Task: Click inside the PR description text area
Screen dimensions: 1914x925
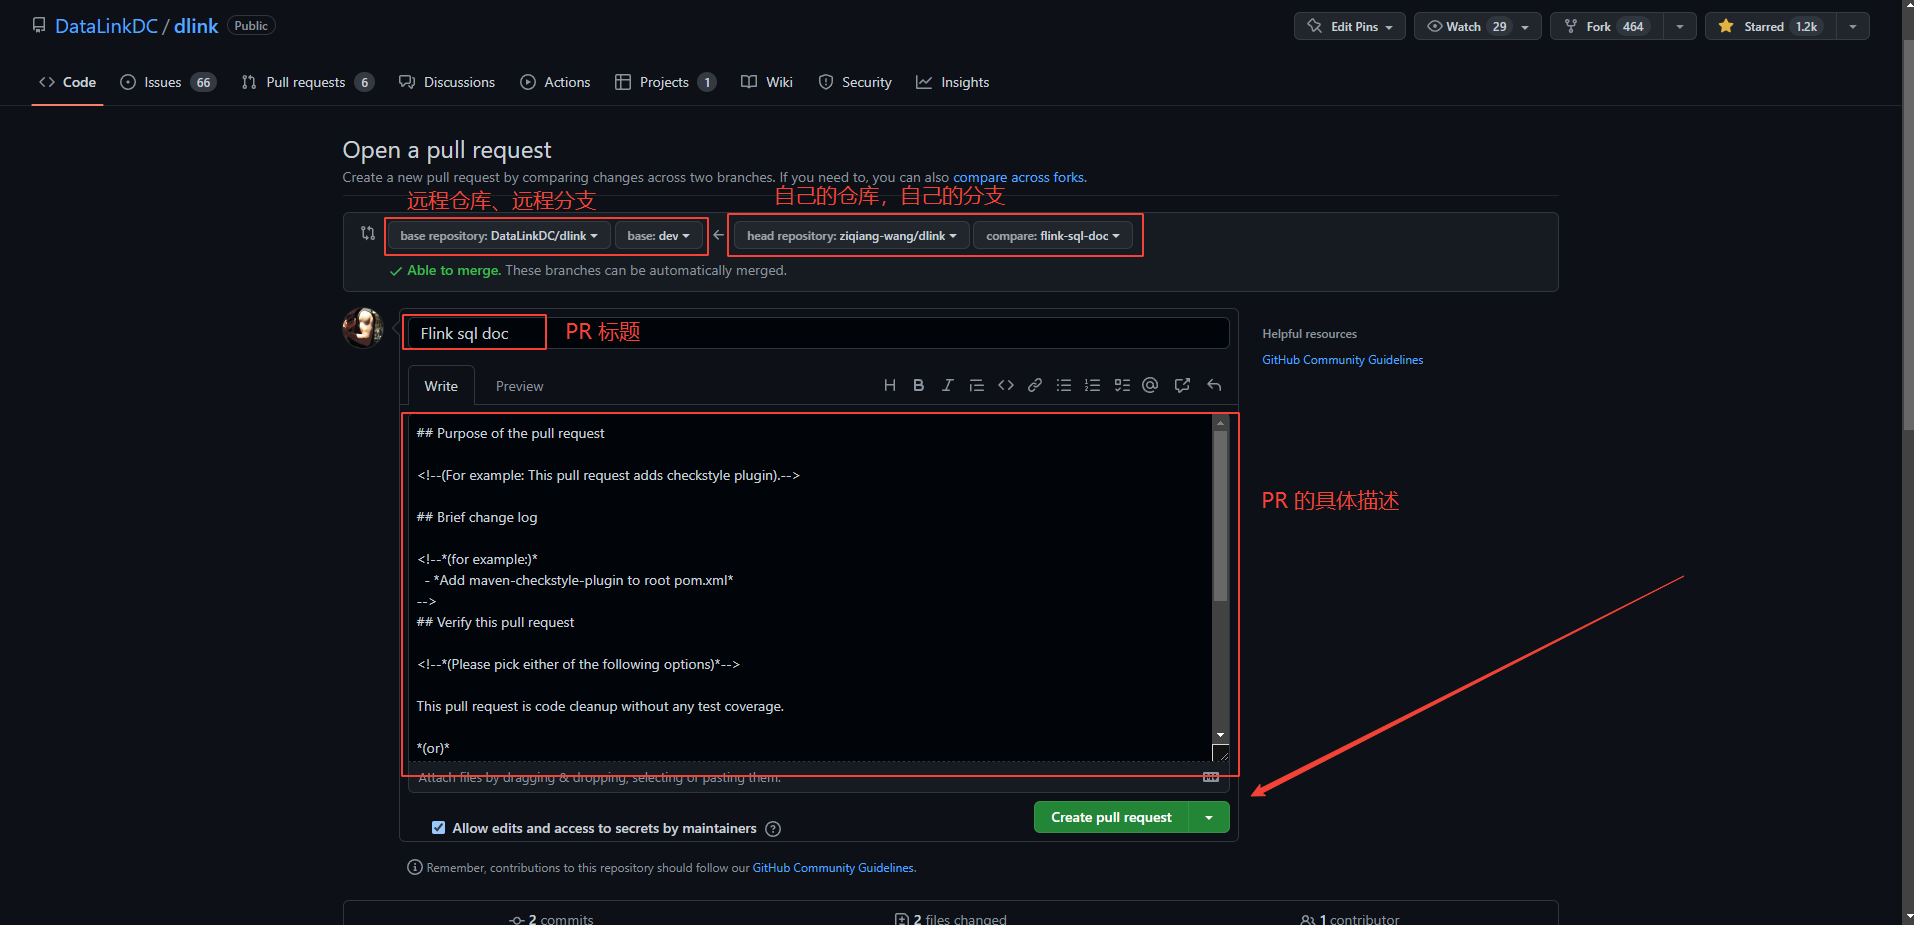Action: (810, 590)
